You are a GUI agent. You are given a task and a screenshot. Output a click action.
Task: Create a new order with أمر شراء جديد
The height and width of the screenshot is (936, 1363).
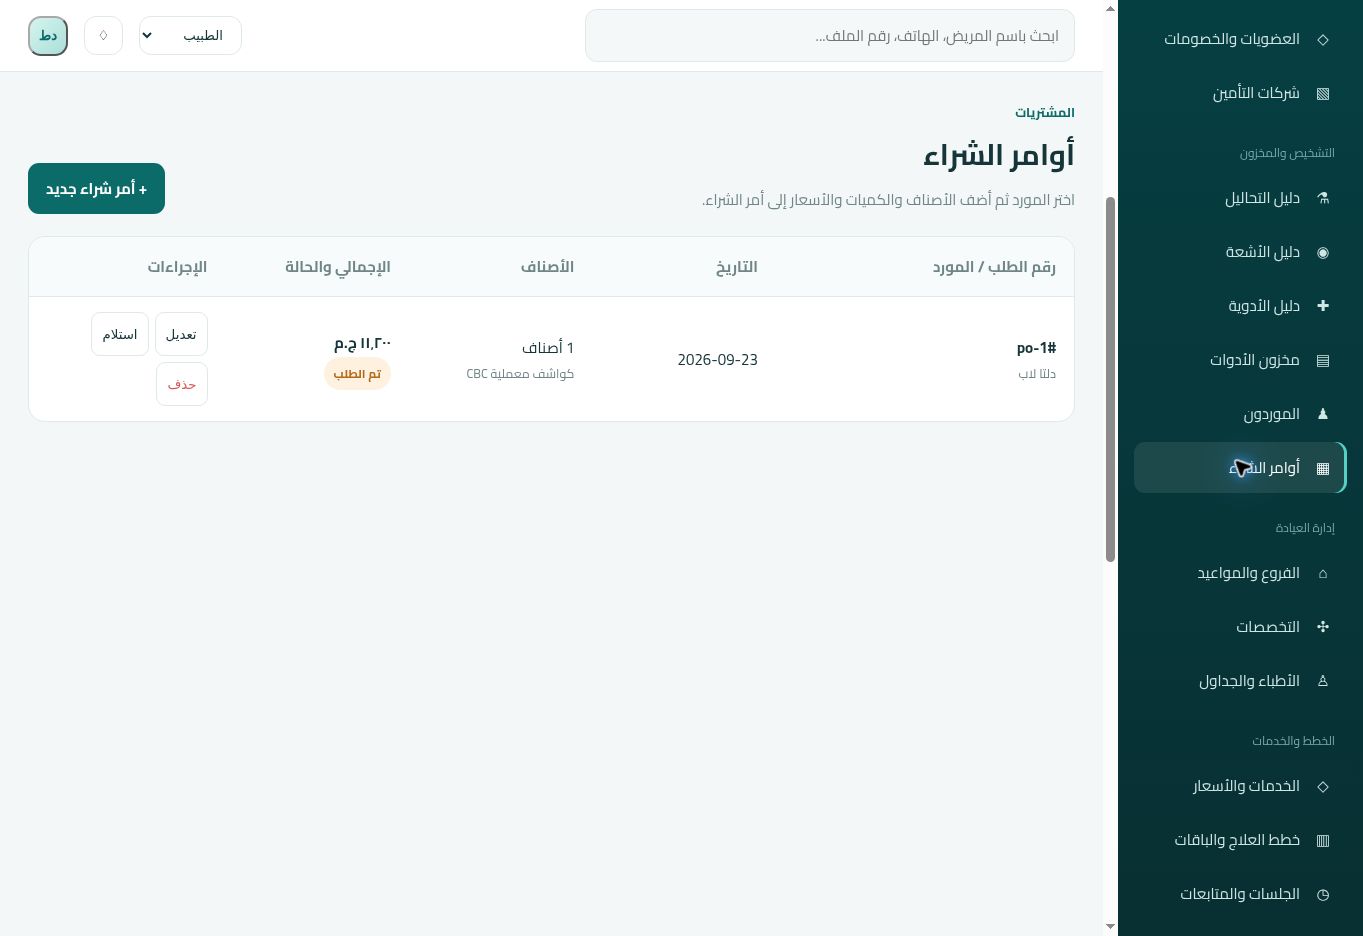96,189
